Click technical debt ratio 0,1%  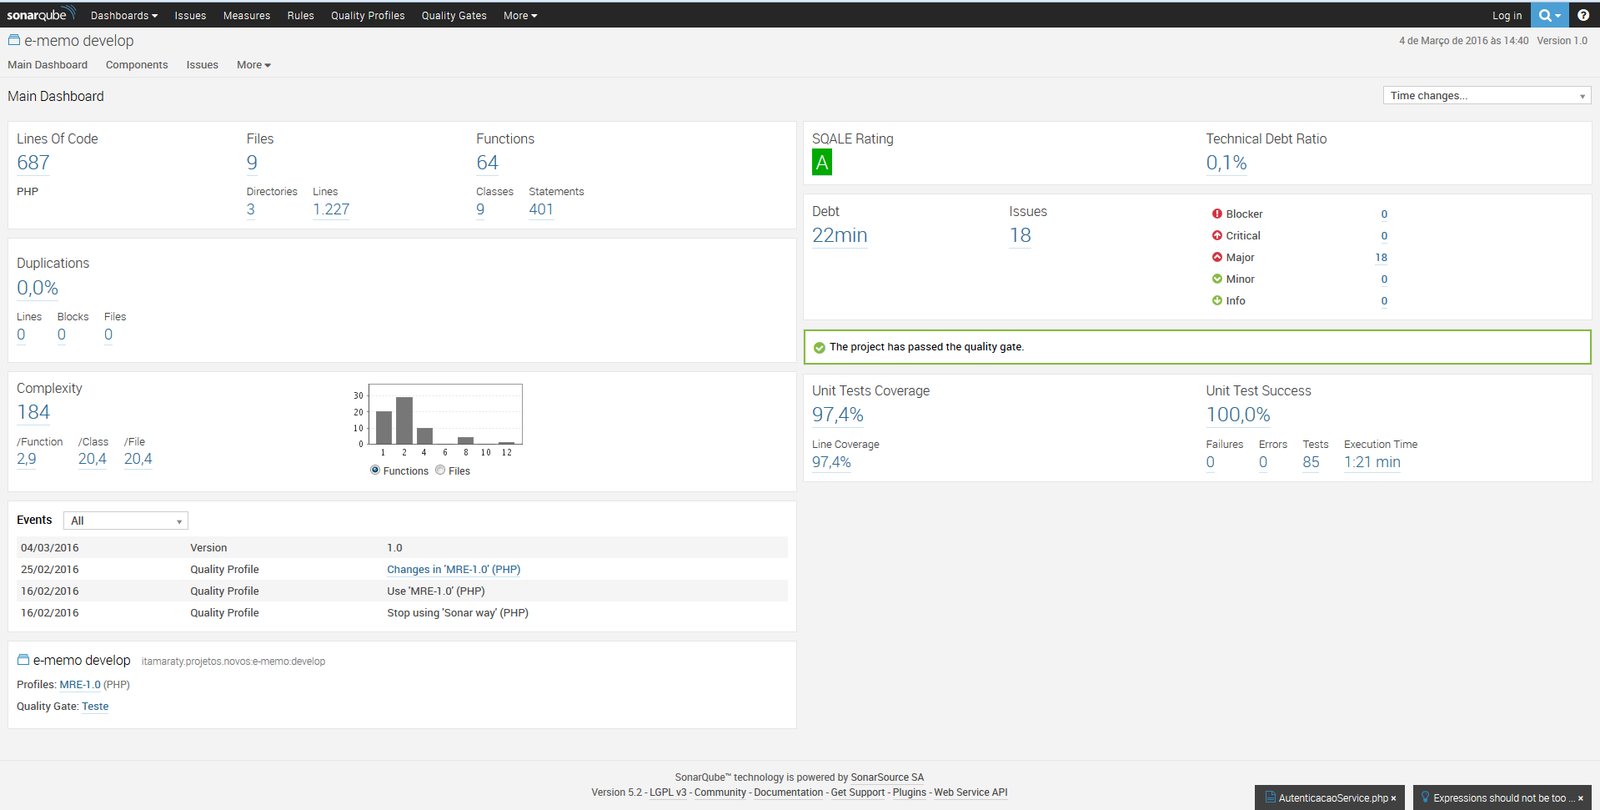pos(1226,163)
